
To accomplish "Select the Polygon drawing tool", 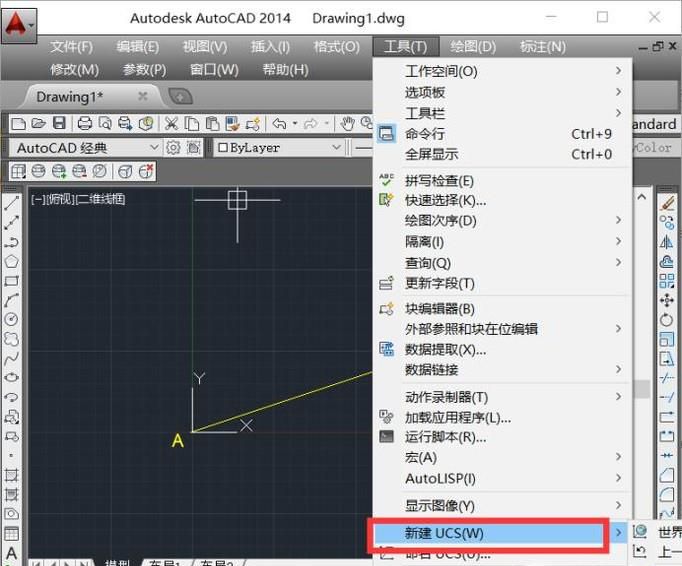I will pos(12,261).
